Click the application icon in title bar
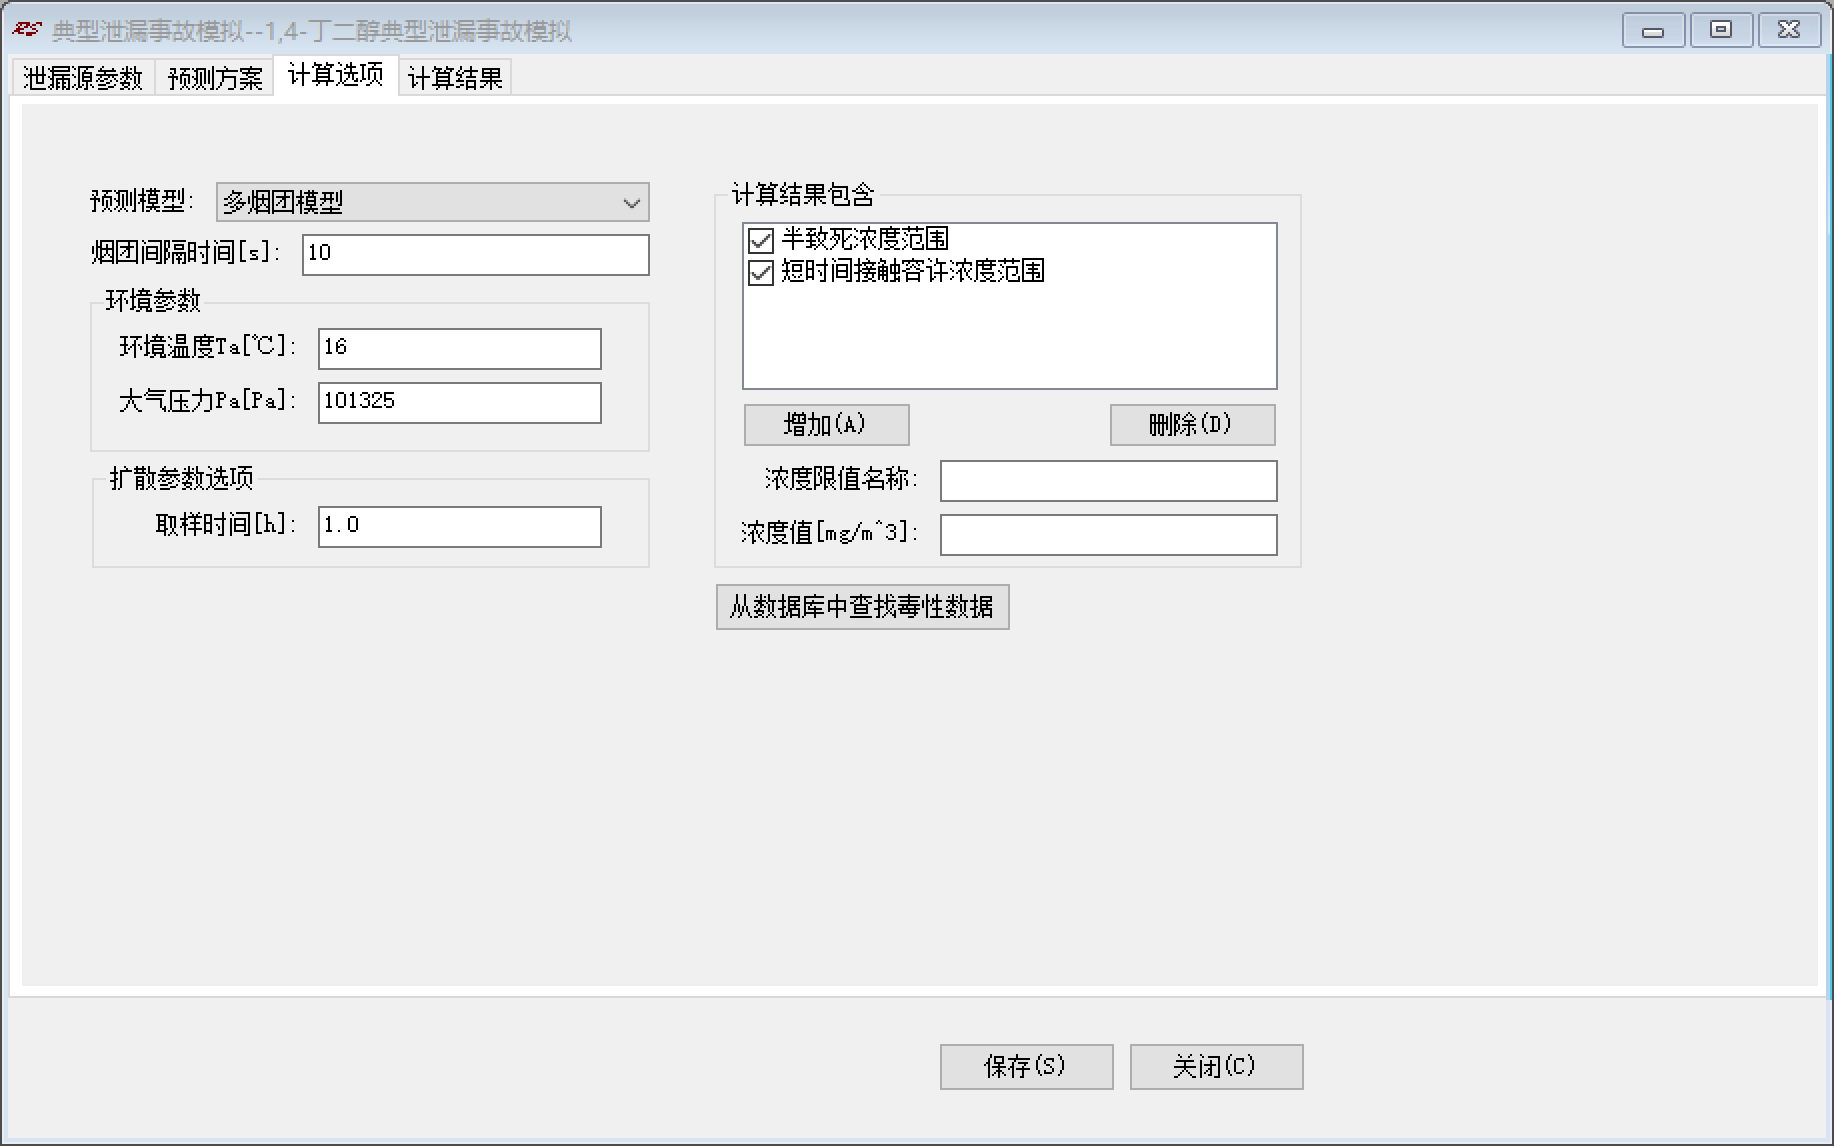Viewport: 1834px width, 1146px height. tap(27, 30)
